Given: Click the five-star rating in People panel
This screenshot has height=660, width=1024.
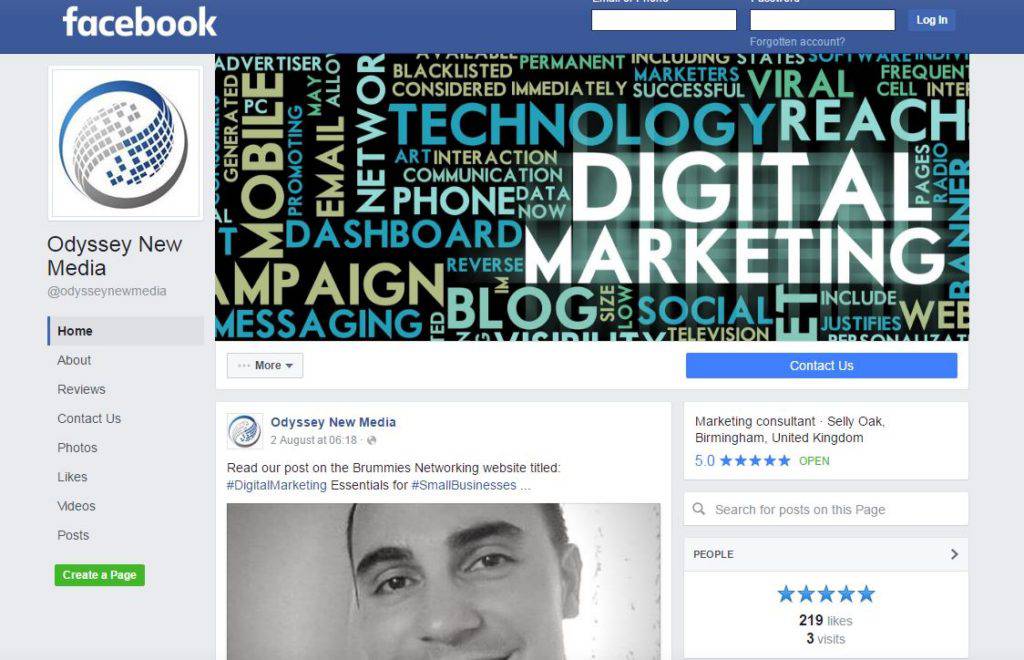Looking at the screenshot, I should coord(825,594).
